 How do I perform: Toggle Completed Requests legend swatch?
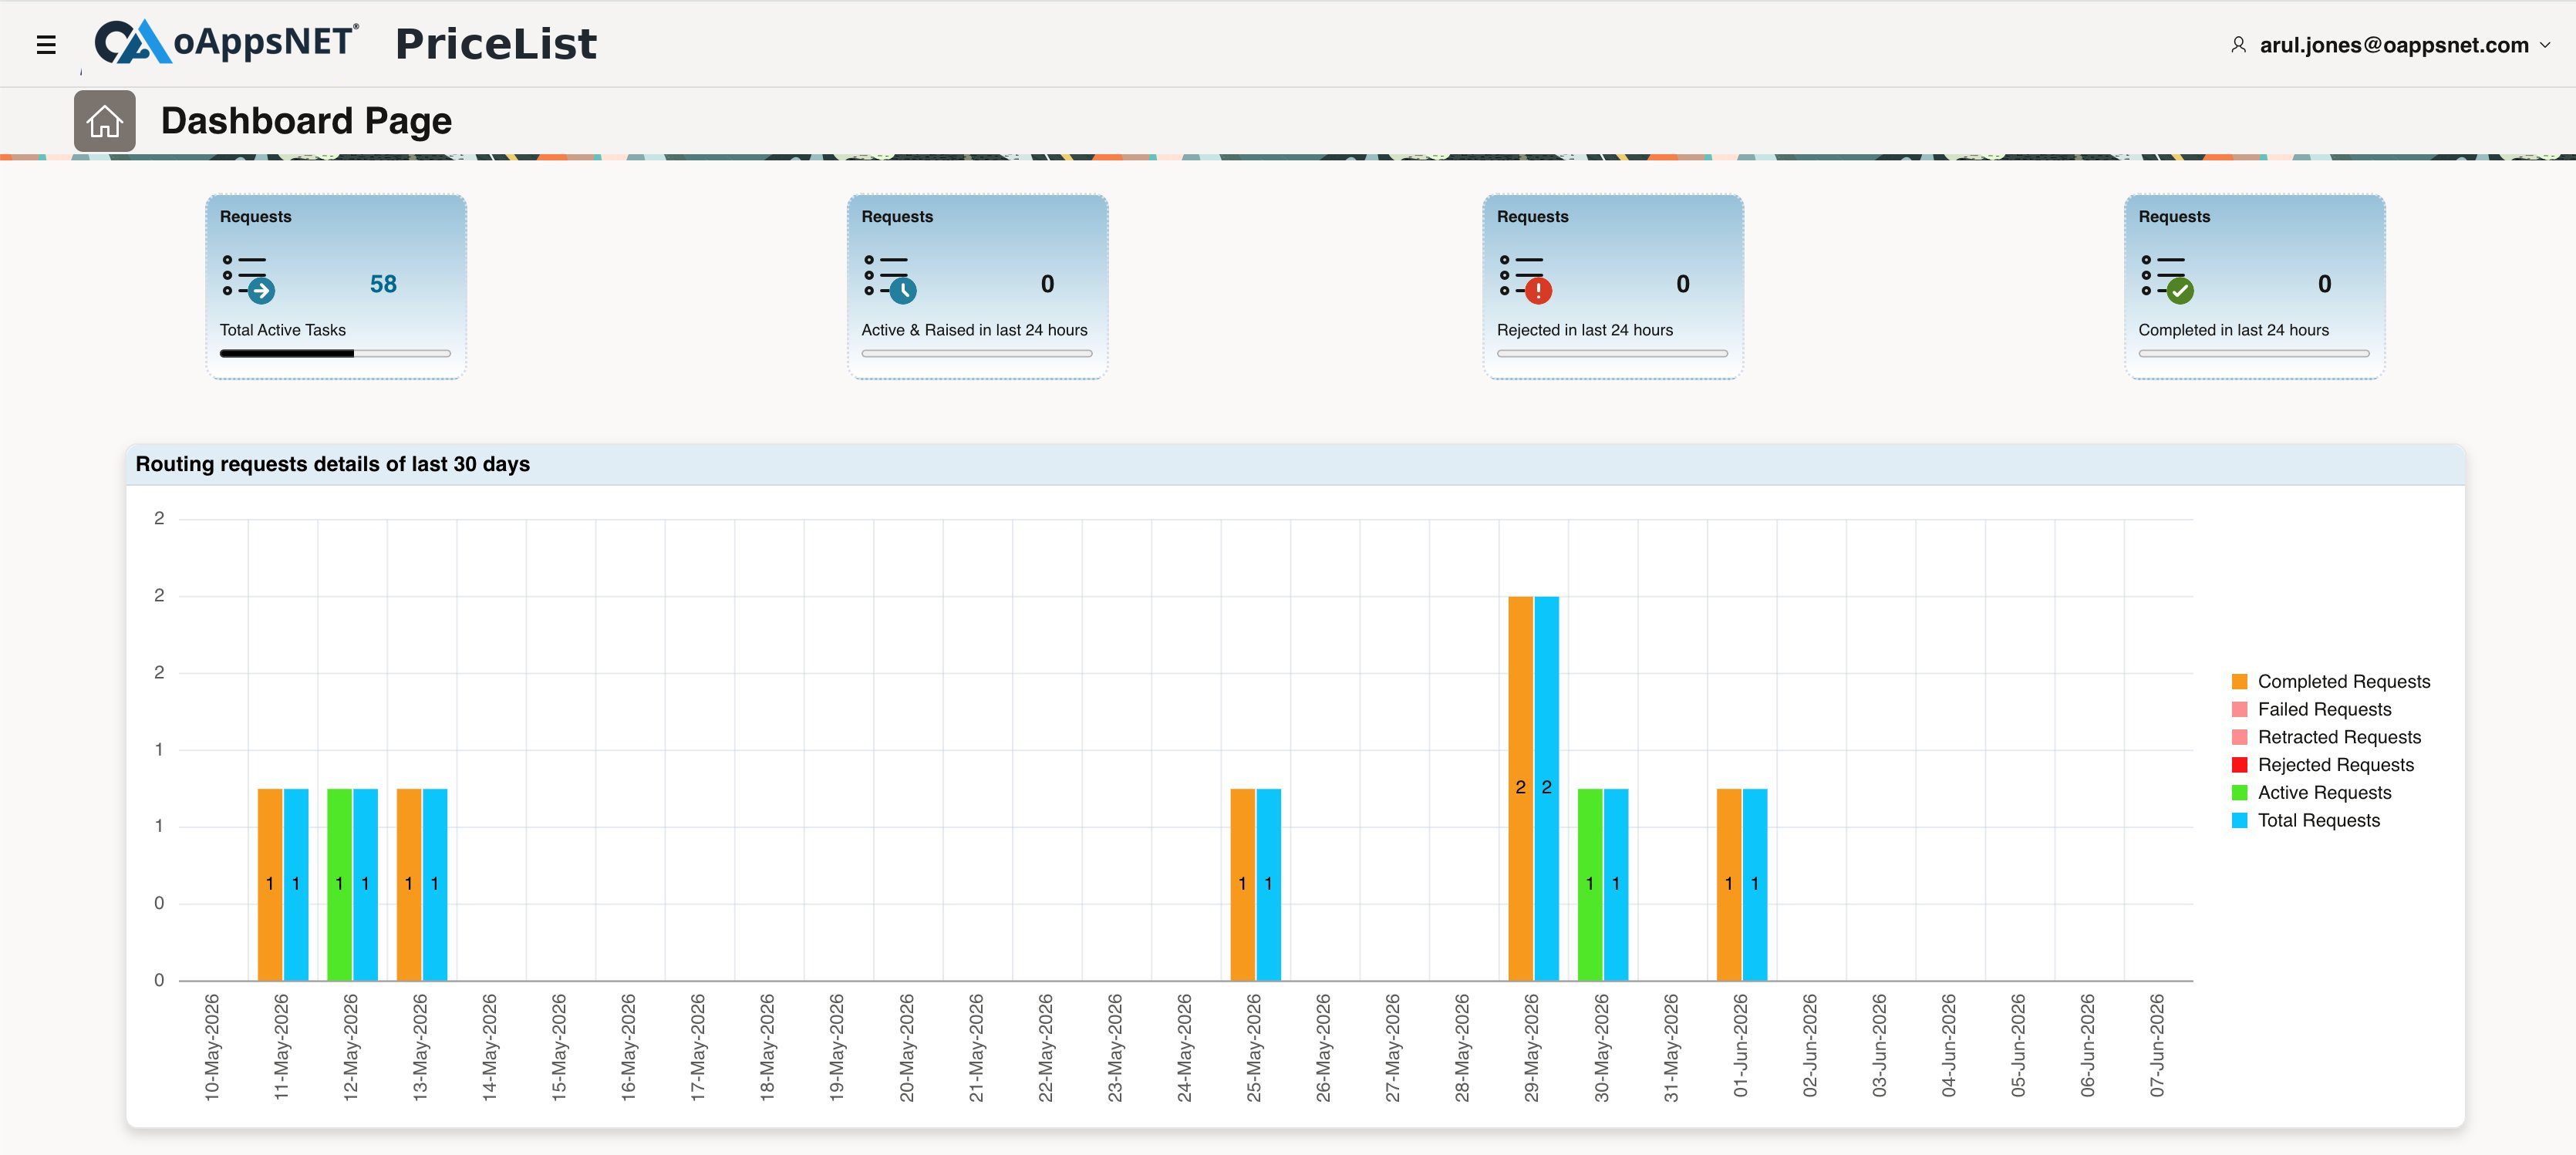2239,682
